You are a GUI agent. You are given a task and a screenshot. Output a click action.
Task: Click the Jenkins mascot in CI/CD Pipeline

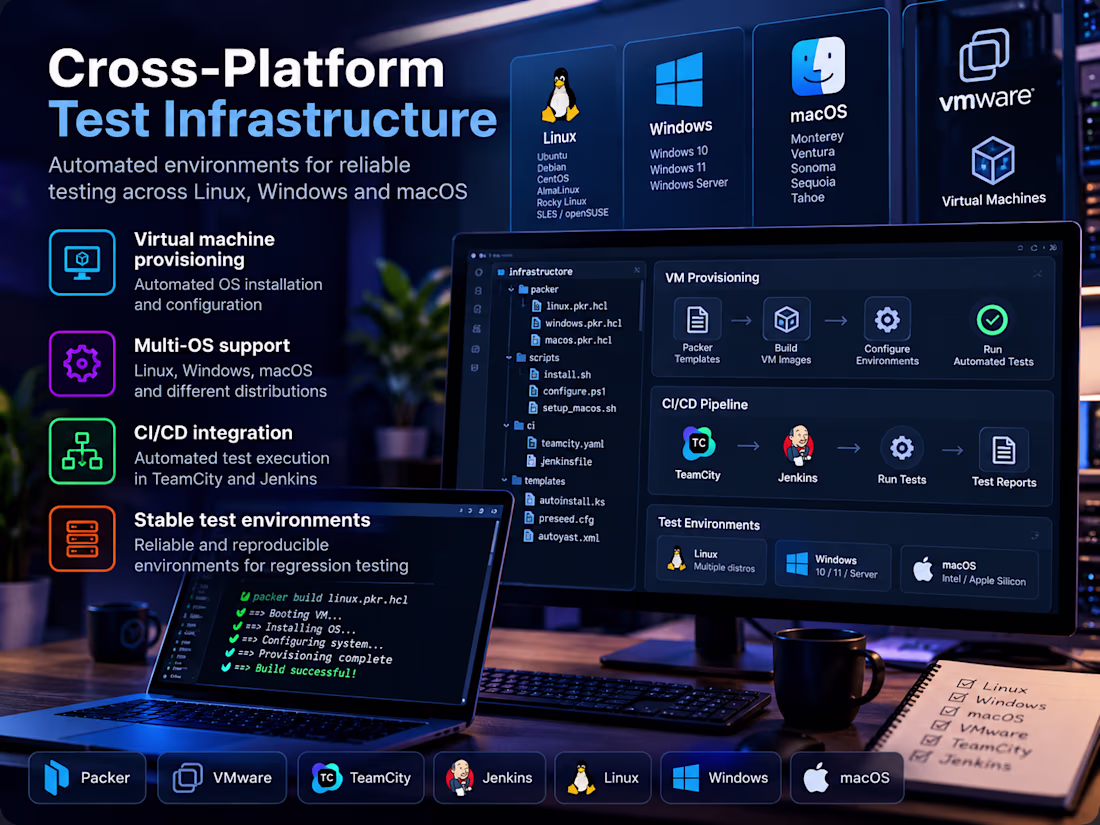click(798, 445)
